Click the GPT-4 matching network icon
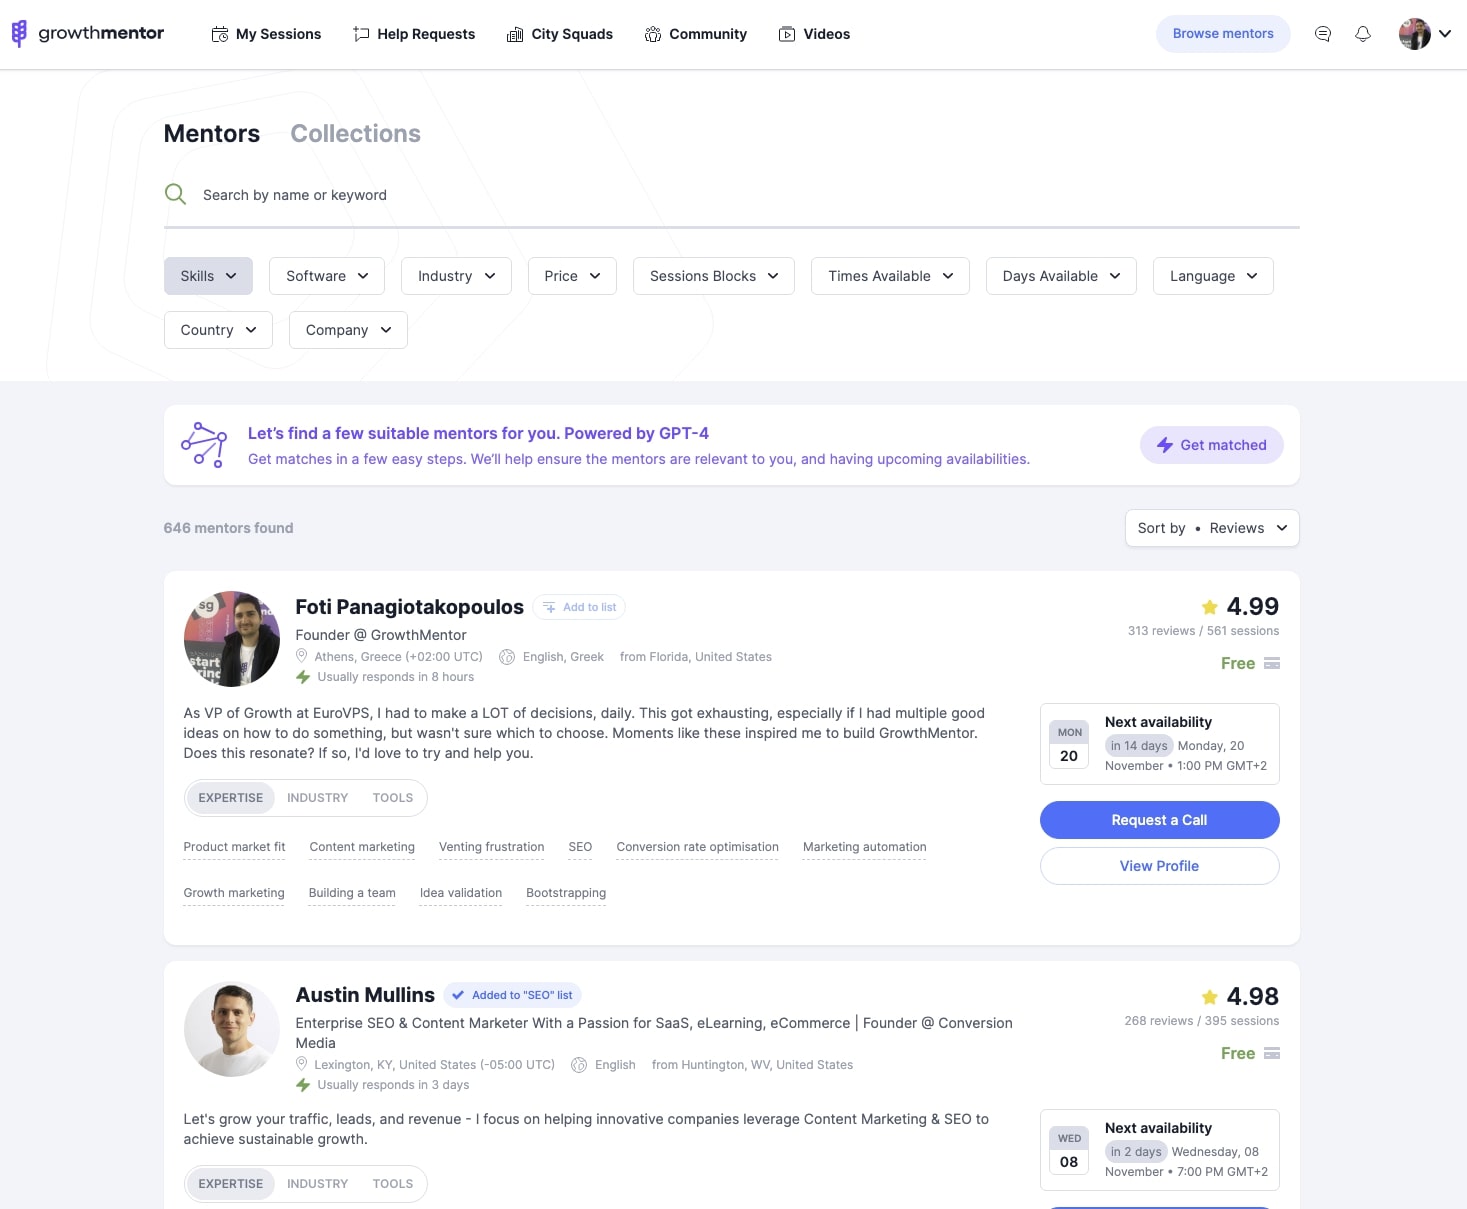Viewport: 1467px width, 1209px height. coord(204,445)
